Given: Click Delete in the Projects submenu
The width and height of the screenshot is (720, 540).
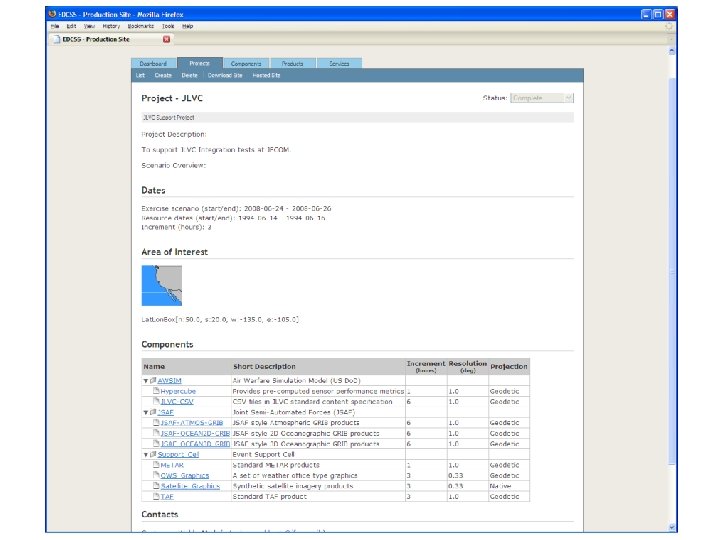Looking at the screenshot, I should (189, 76).
